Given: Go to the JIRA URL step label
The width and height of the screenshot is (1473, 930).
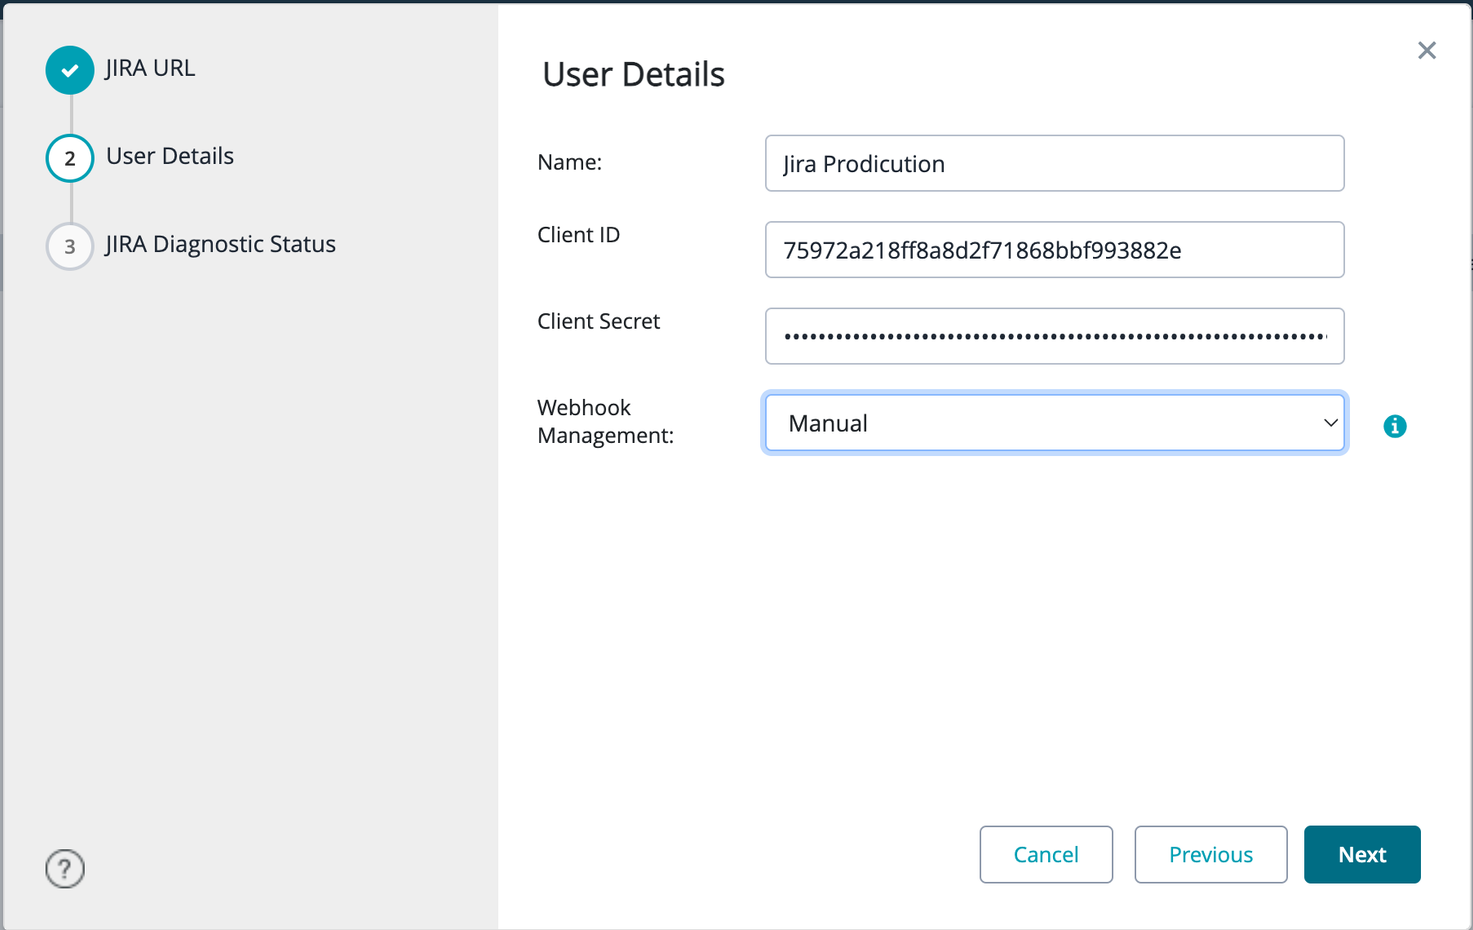Looking at the screenshot, I should (x=150, y=68).
